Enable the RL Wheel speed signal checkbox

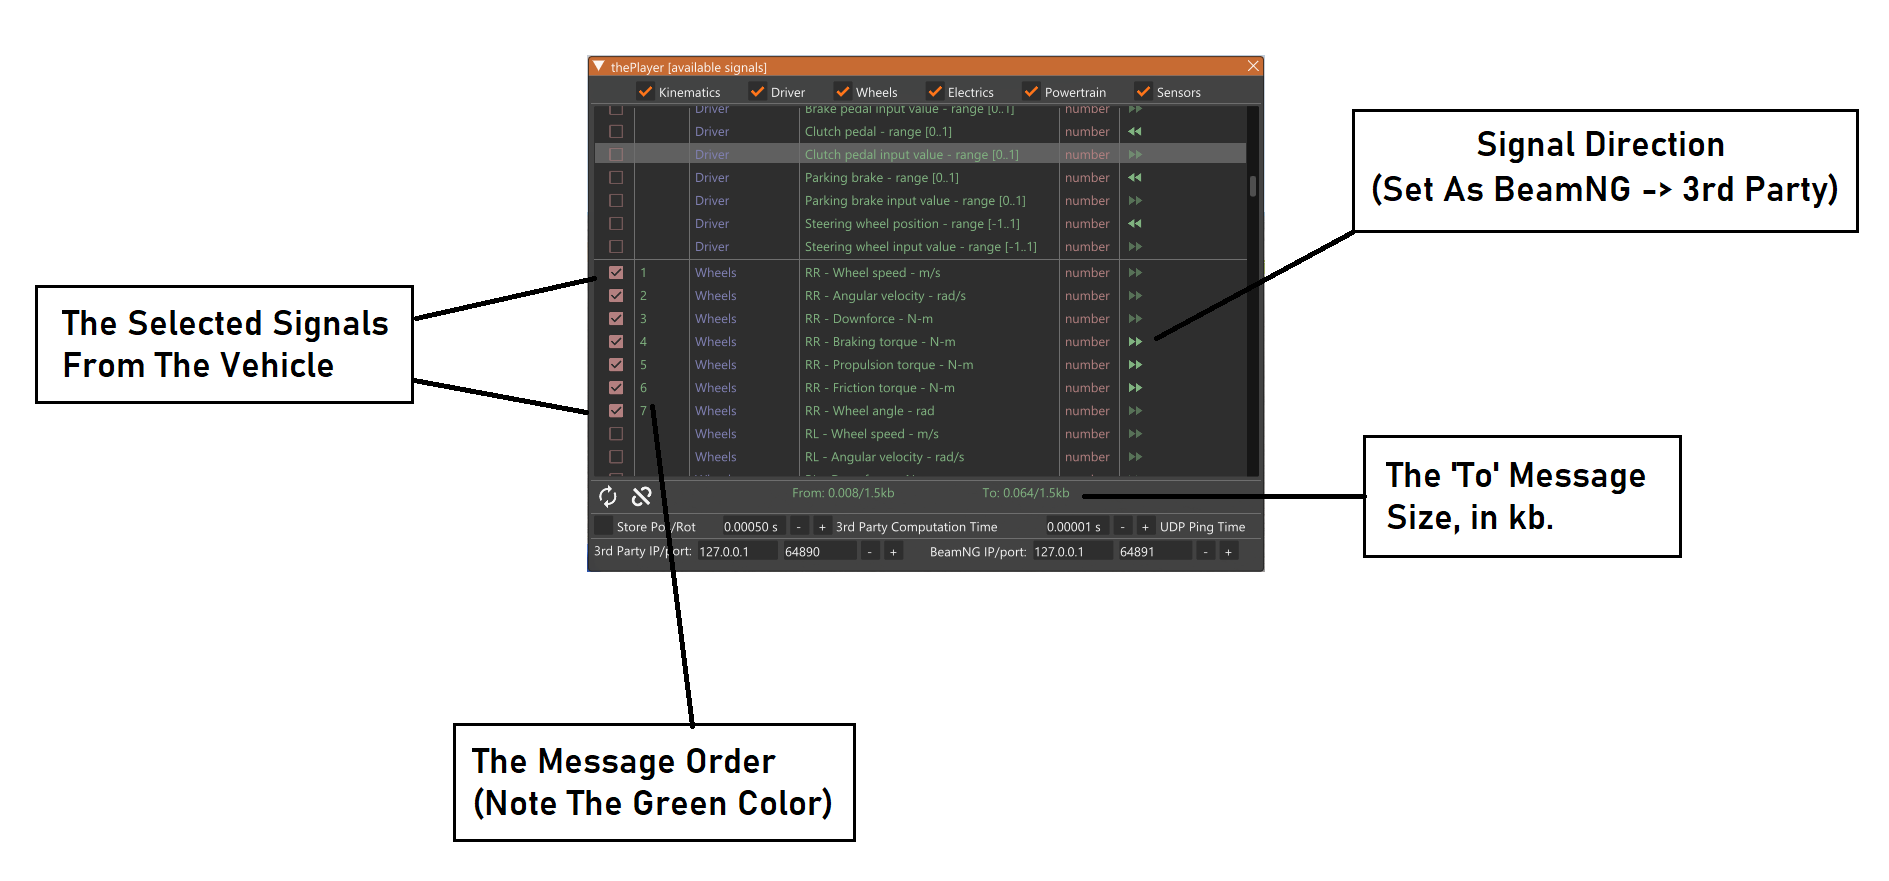pos(616,434)
